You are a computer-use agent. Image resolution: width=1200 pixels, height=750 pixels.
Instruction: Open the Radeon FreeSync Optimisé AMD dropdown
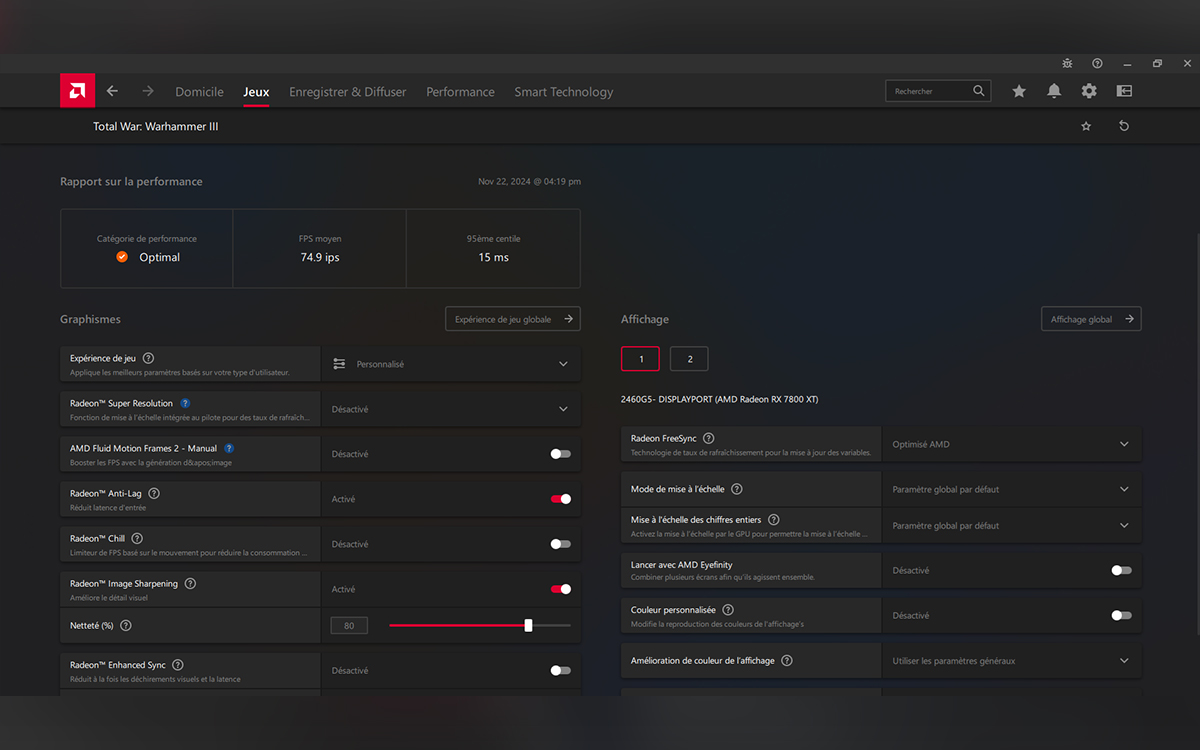1011,444
